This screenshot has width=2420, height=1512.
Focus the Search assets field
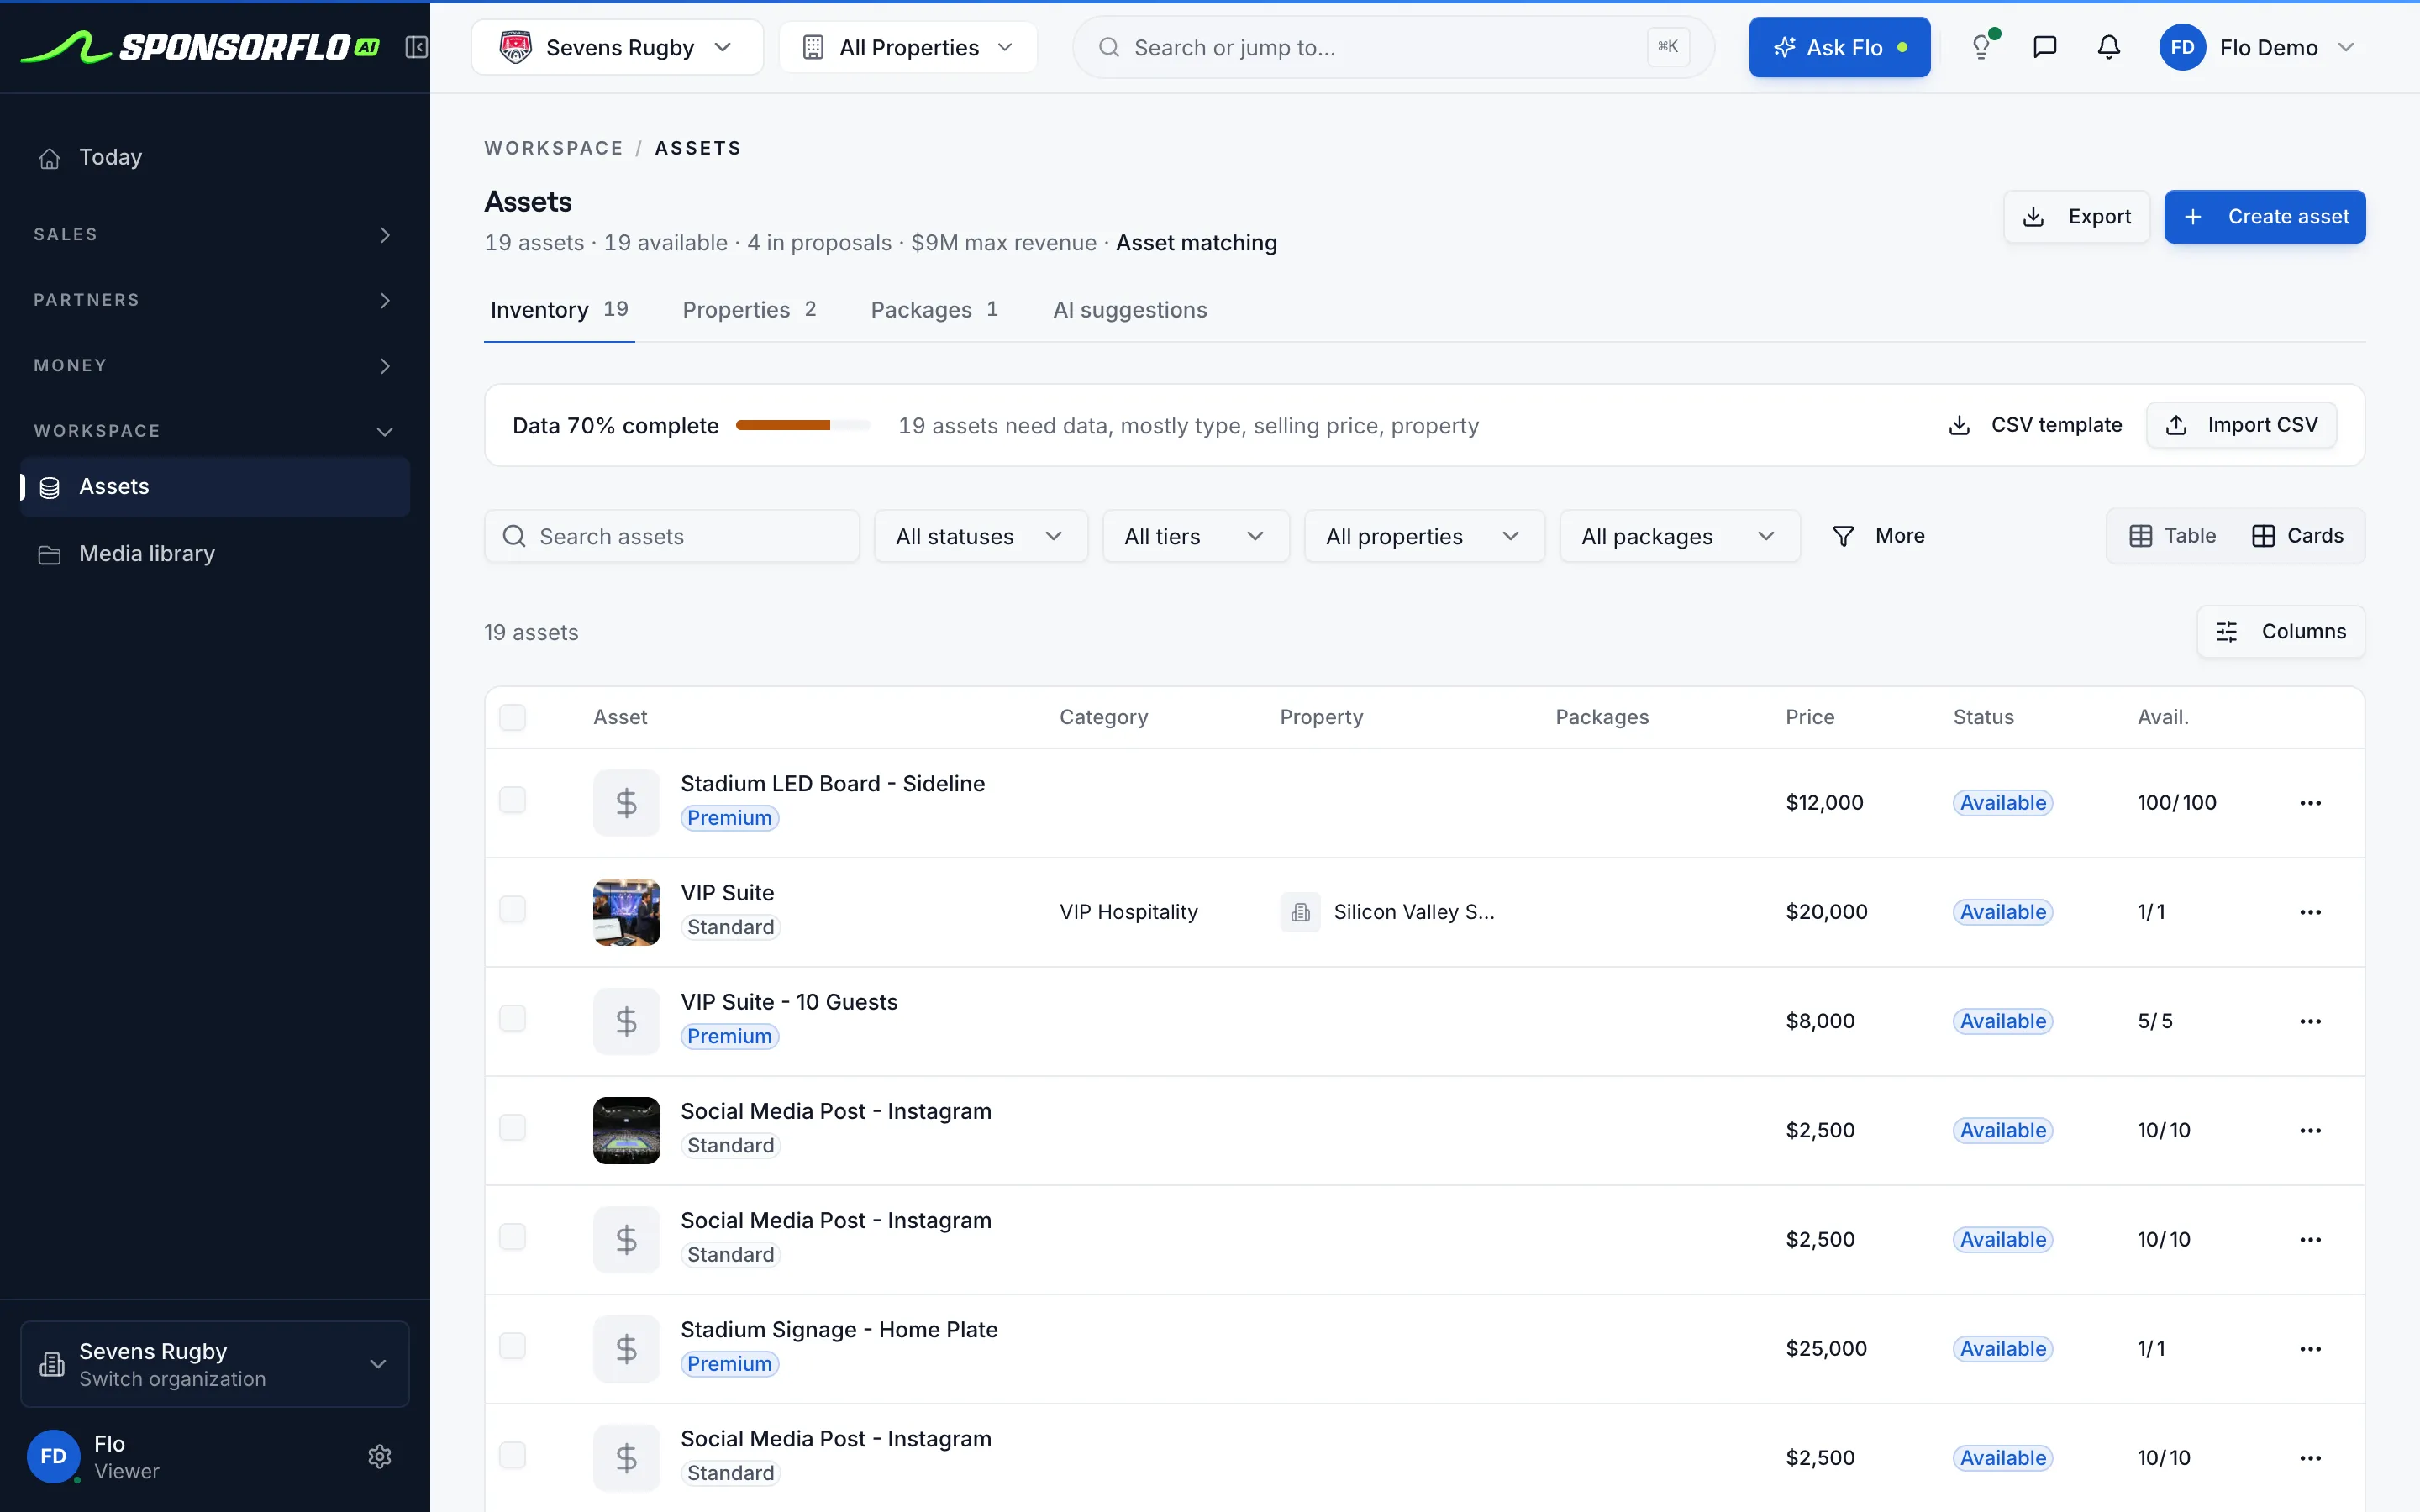(672, 536)
